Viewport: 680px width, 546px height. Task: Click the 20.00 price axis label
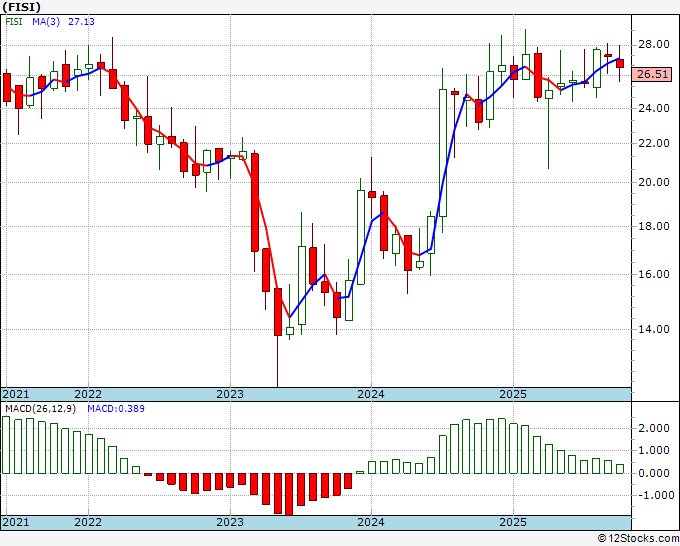(654, 182)
